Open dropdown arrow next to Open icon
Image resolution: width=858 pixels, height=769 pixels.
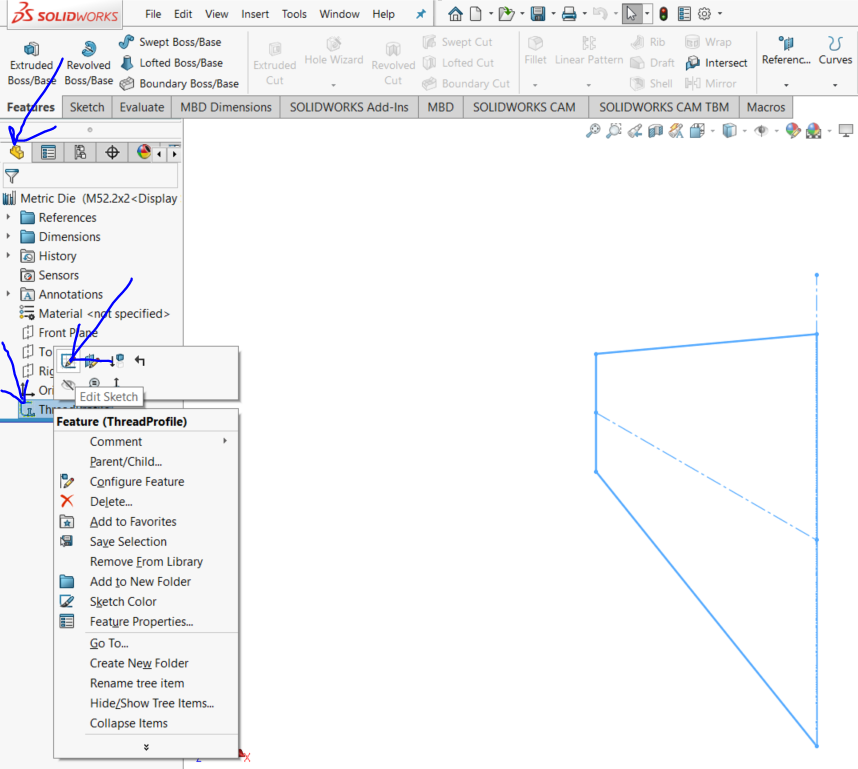tap(522, 14)
